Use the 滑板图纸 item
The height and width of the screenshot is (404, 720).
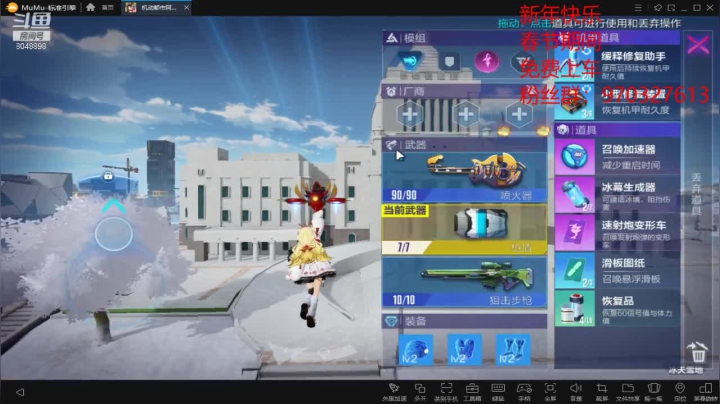(x=617, y=270)
